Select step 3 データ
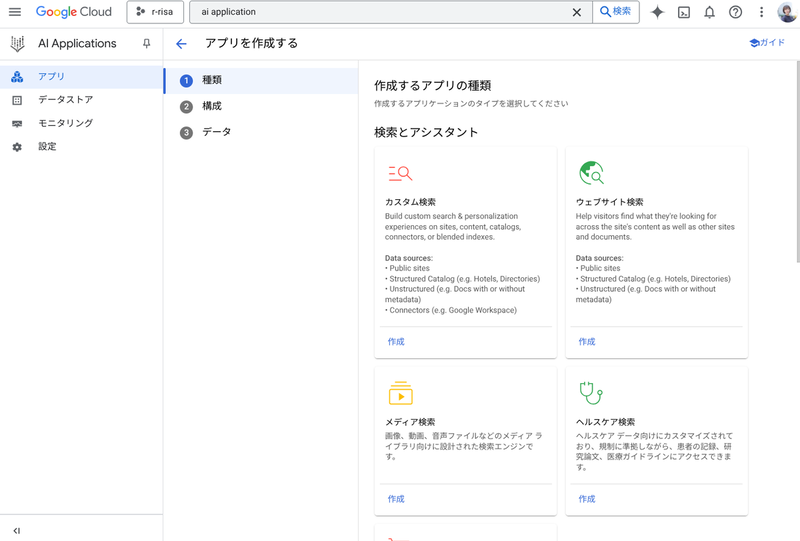Screen dimensions: 800x541 click(262, 133)
